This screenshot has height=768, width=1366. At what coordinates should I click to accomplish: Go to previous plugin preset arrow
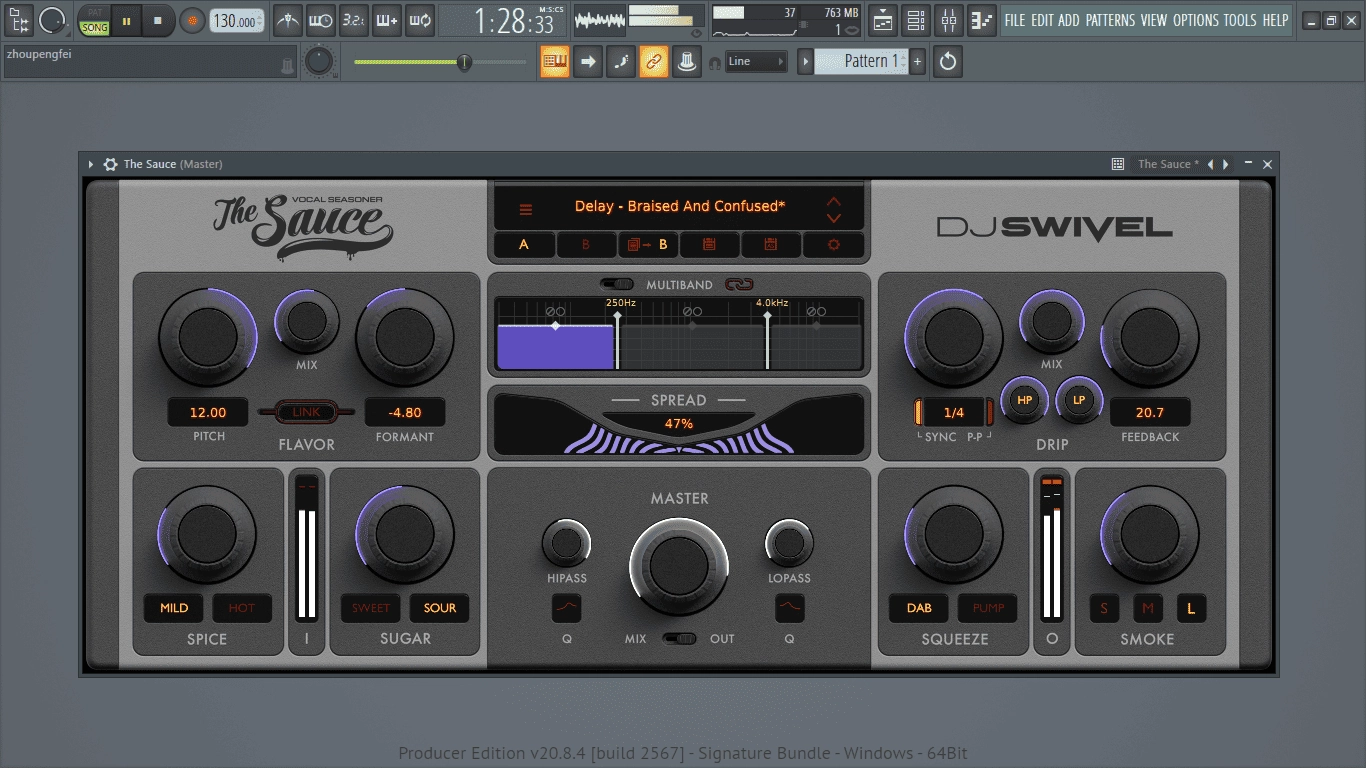[1210, 164]
